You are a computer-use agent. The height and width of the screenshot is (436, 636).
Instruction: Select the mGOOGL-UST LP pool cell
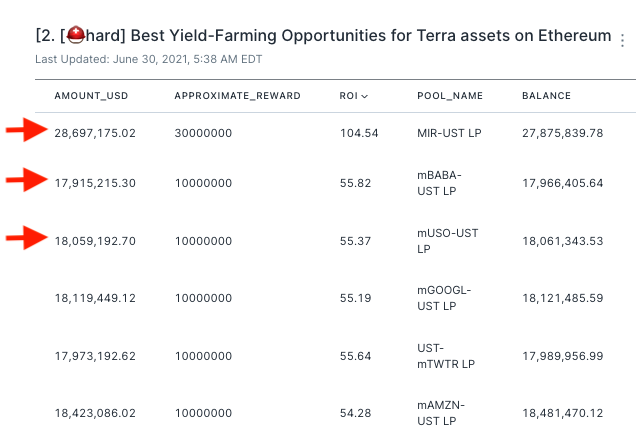[x=443, y=298]
